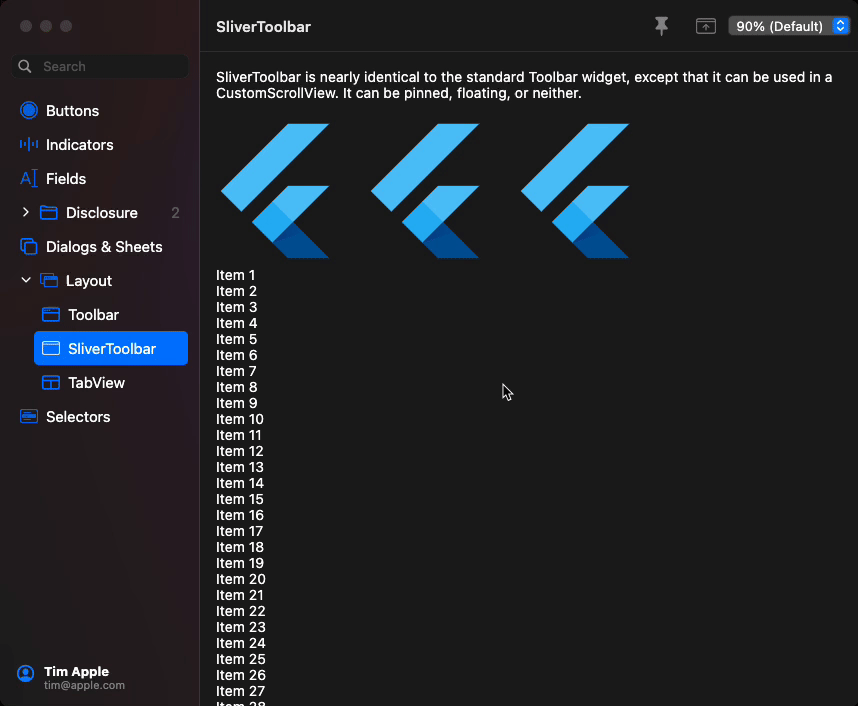Click list entry Item 12

[x=240, y=451]
